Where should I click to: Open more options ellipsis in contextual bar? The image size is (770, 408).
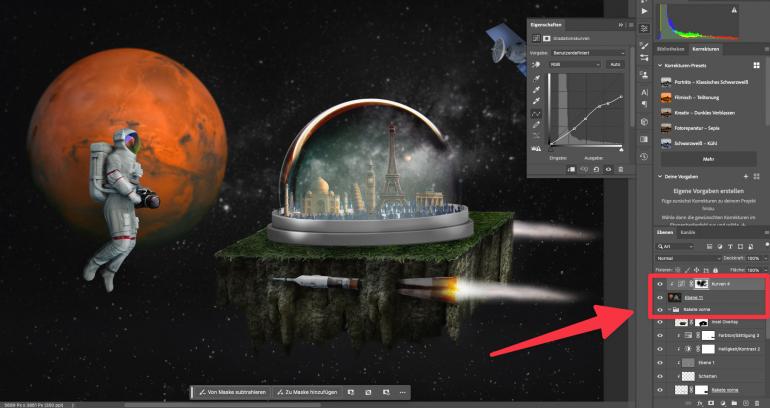[403, 392]
